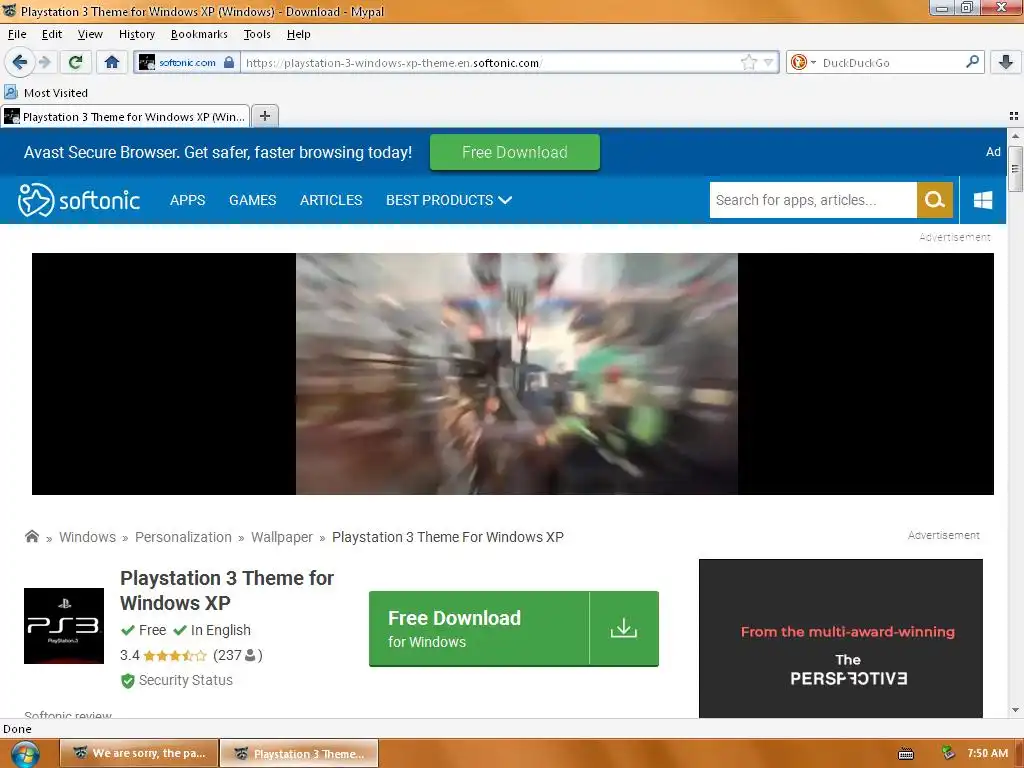Viewport: 1024px width, 768px height.
Task: Click the on-screen keyboard tray icon
Action: click(x=906, y=754)
